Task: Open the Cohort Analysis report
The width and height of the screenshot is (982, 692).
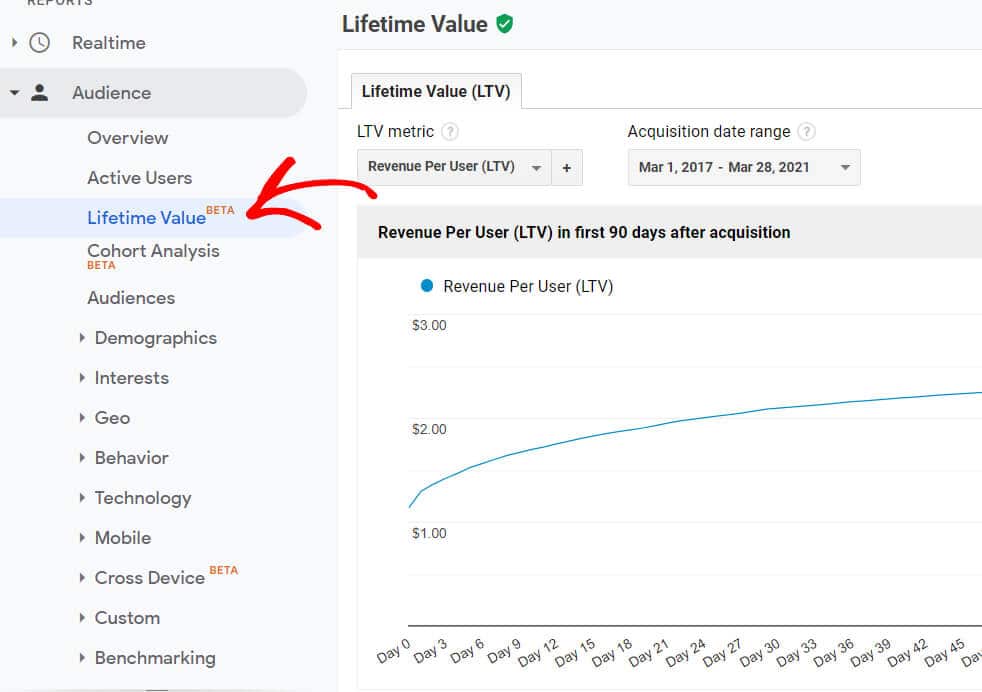Action: pos(153,251)
